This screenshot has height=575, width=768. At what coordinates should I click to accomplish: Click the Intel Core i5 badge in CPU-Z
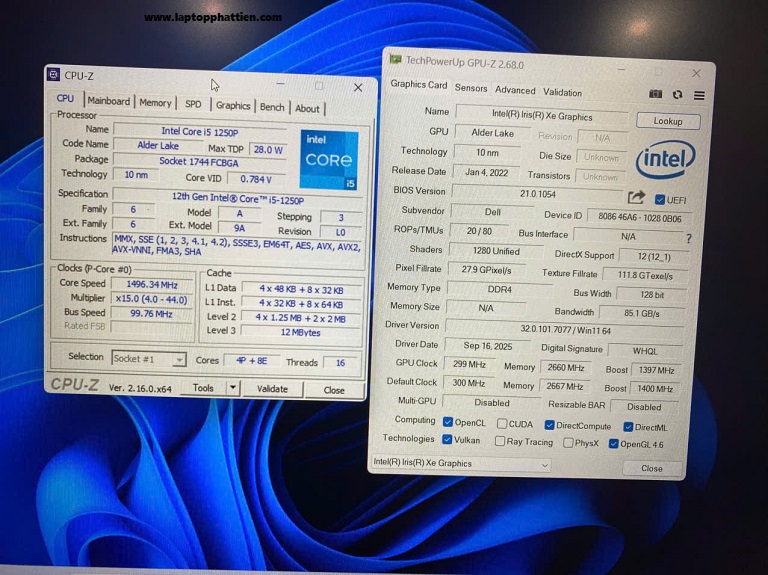(x=329, y=159)
